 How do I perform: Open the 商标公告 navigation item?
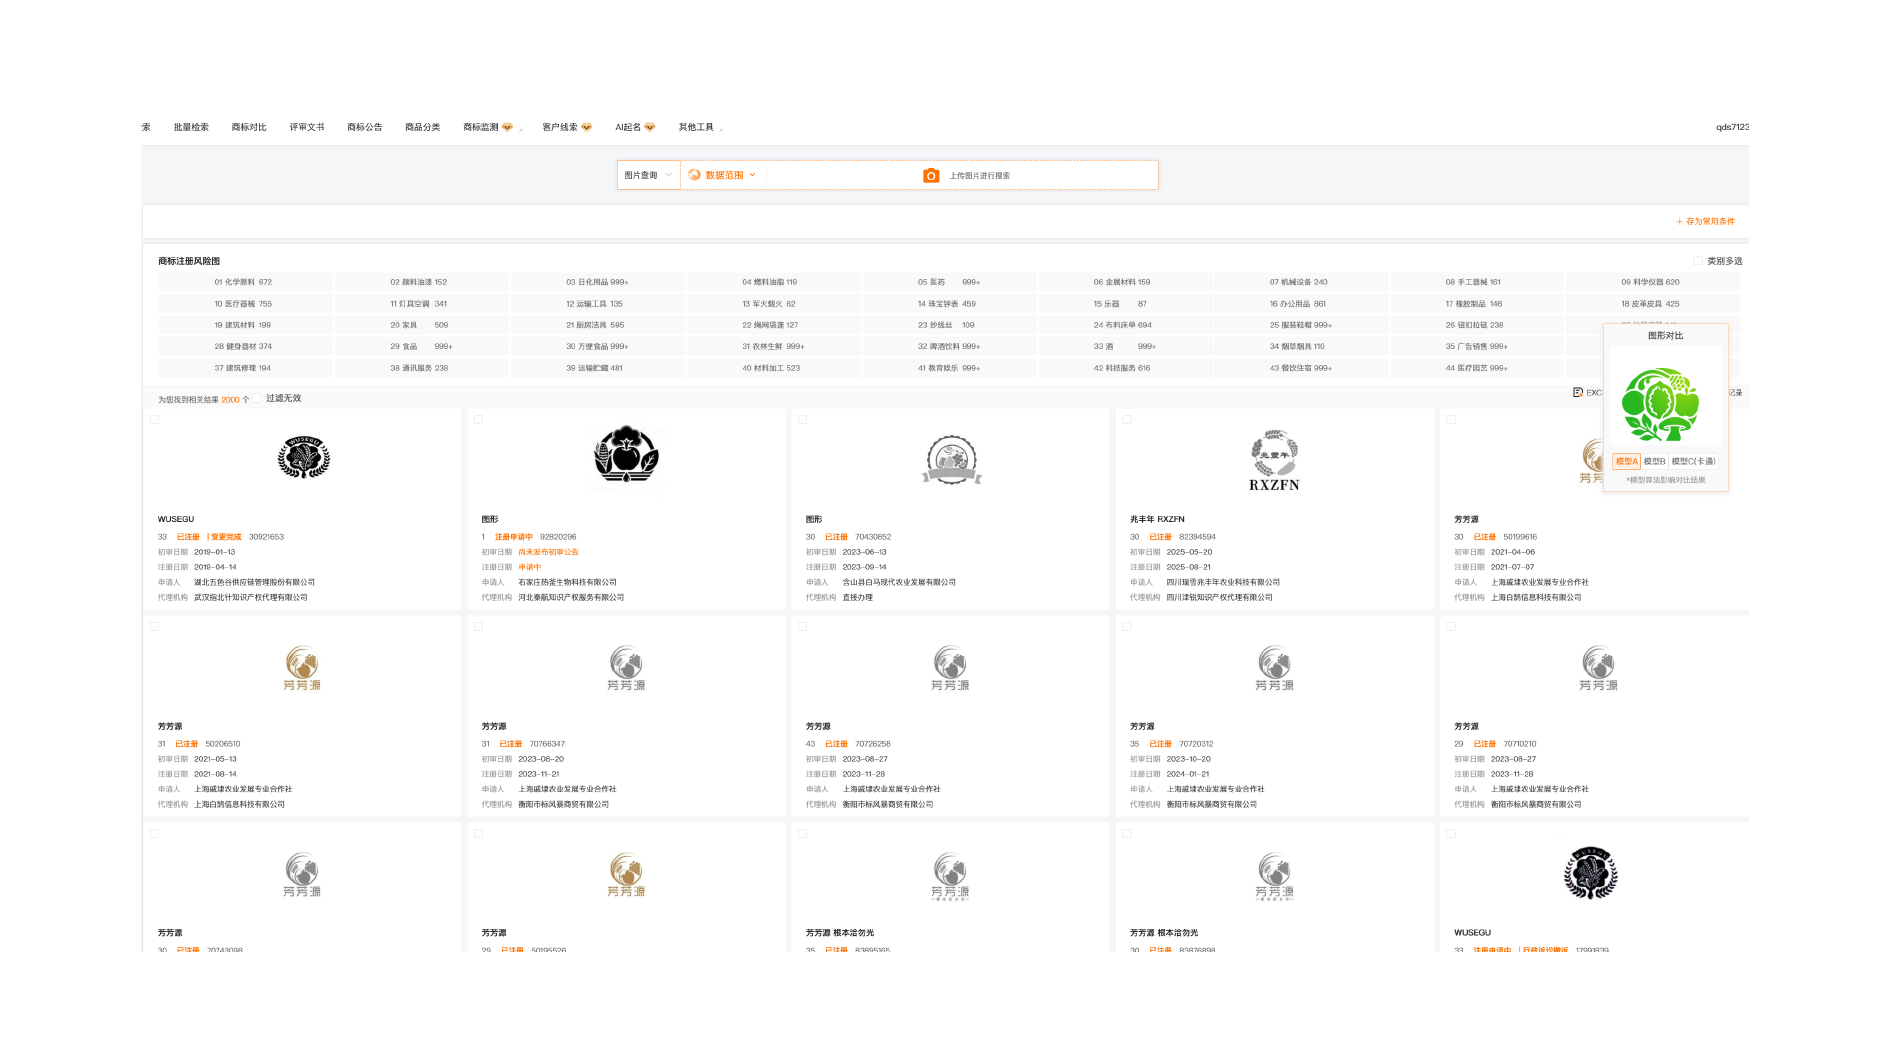point(365,127)
